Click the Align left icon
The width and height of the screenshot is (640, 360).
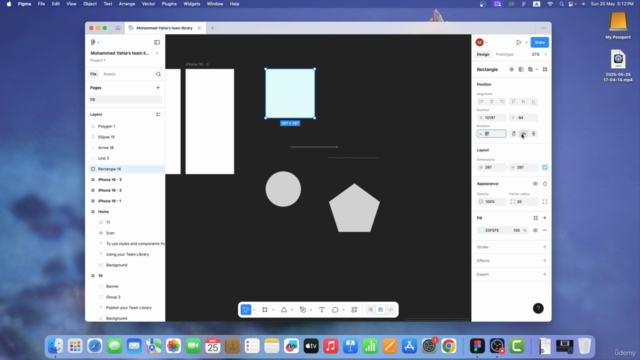pyautogui.click(x=481, y=102)
